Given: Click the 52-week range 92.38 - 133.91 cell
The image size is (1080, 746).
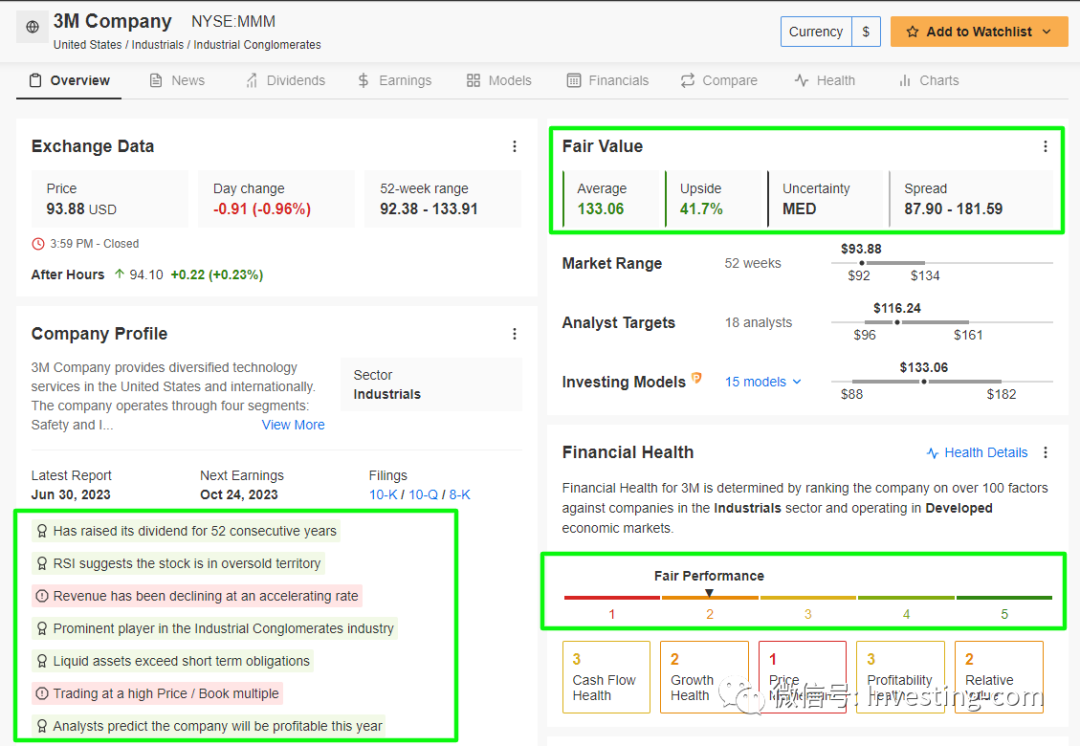Looking at the screenshot, I should [x=443, y=199].
